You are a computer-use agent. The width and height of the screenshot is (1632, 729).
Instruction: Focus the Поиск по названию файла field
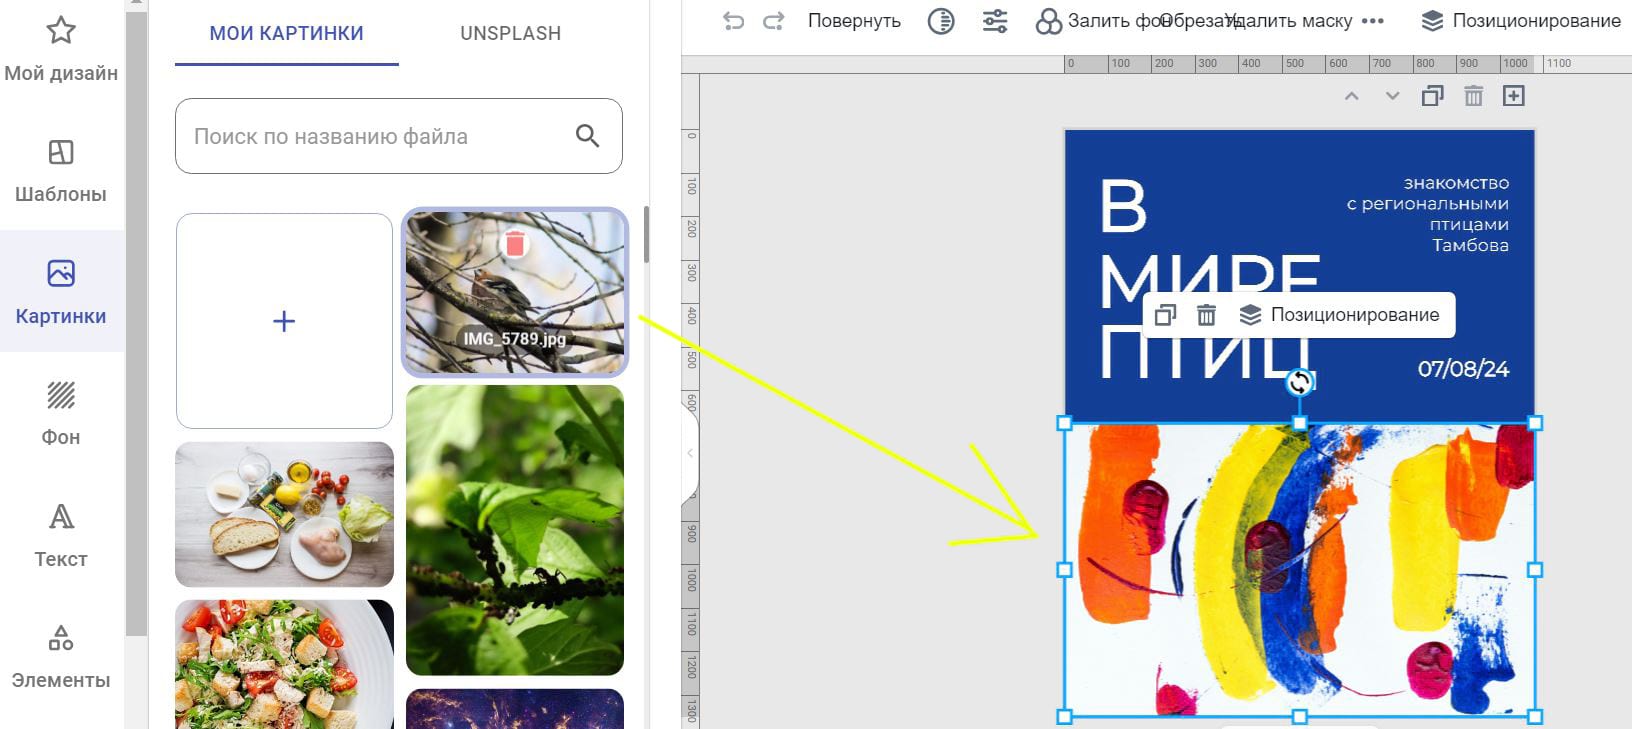(398, 136)
